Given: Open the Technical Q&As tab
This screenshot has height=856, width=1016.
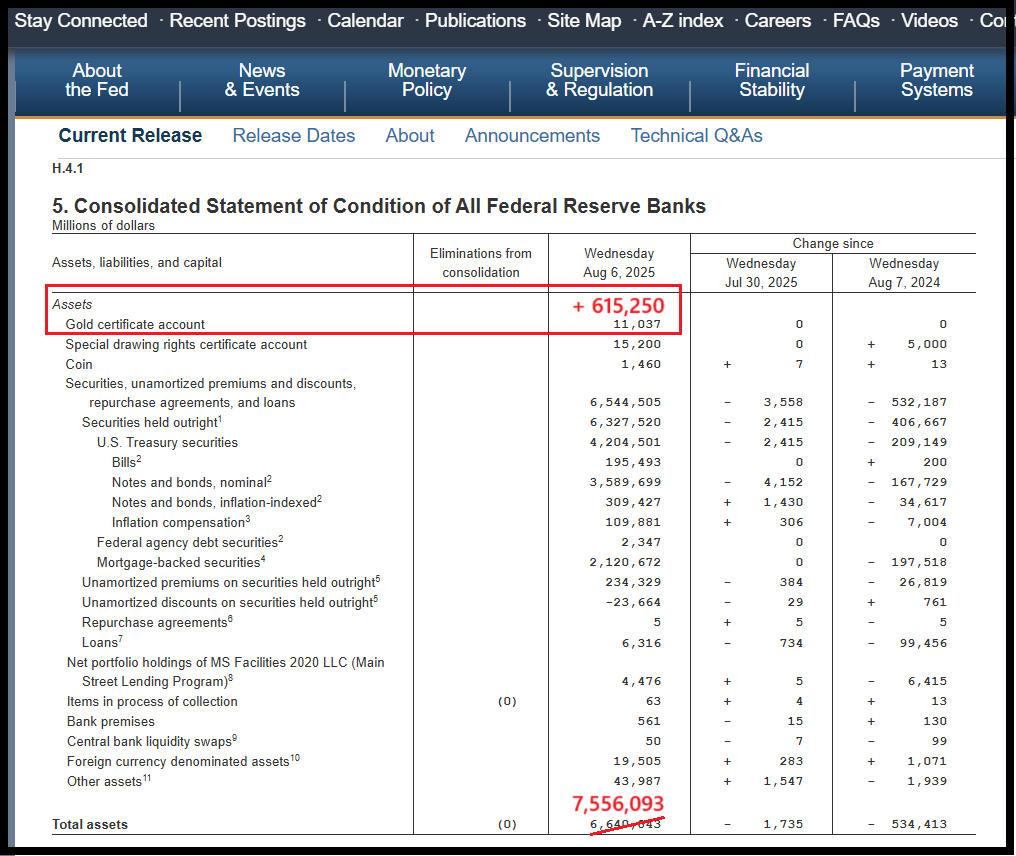Looking at the screenshot, I should click(696, 136).
